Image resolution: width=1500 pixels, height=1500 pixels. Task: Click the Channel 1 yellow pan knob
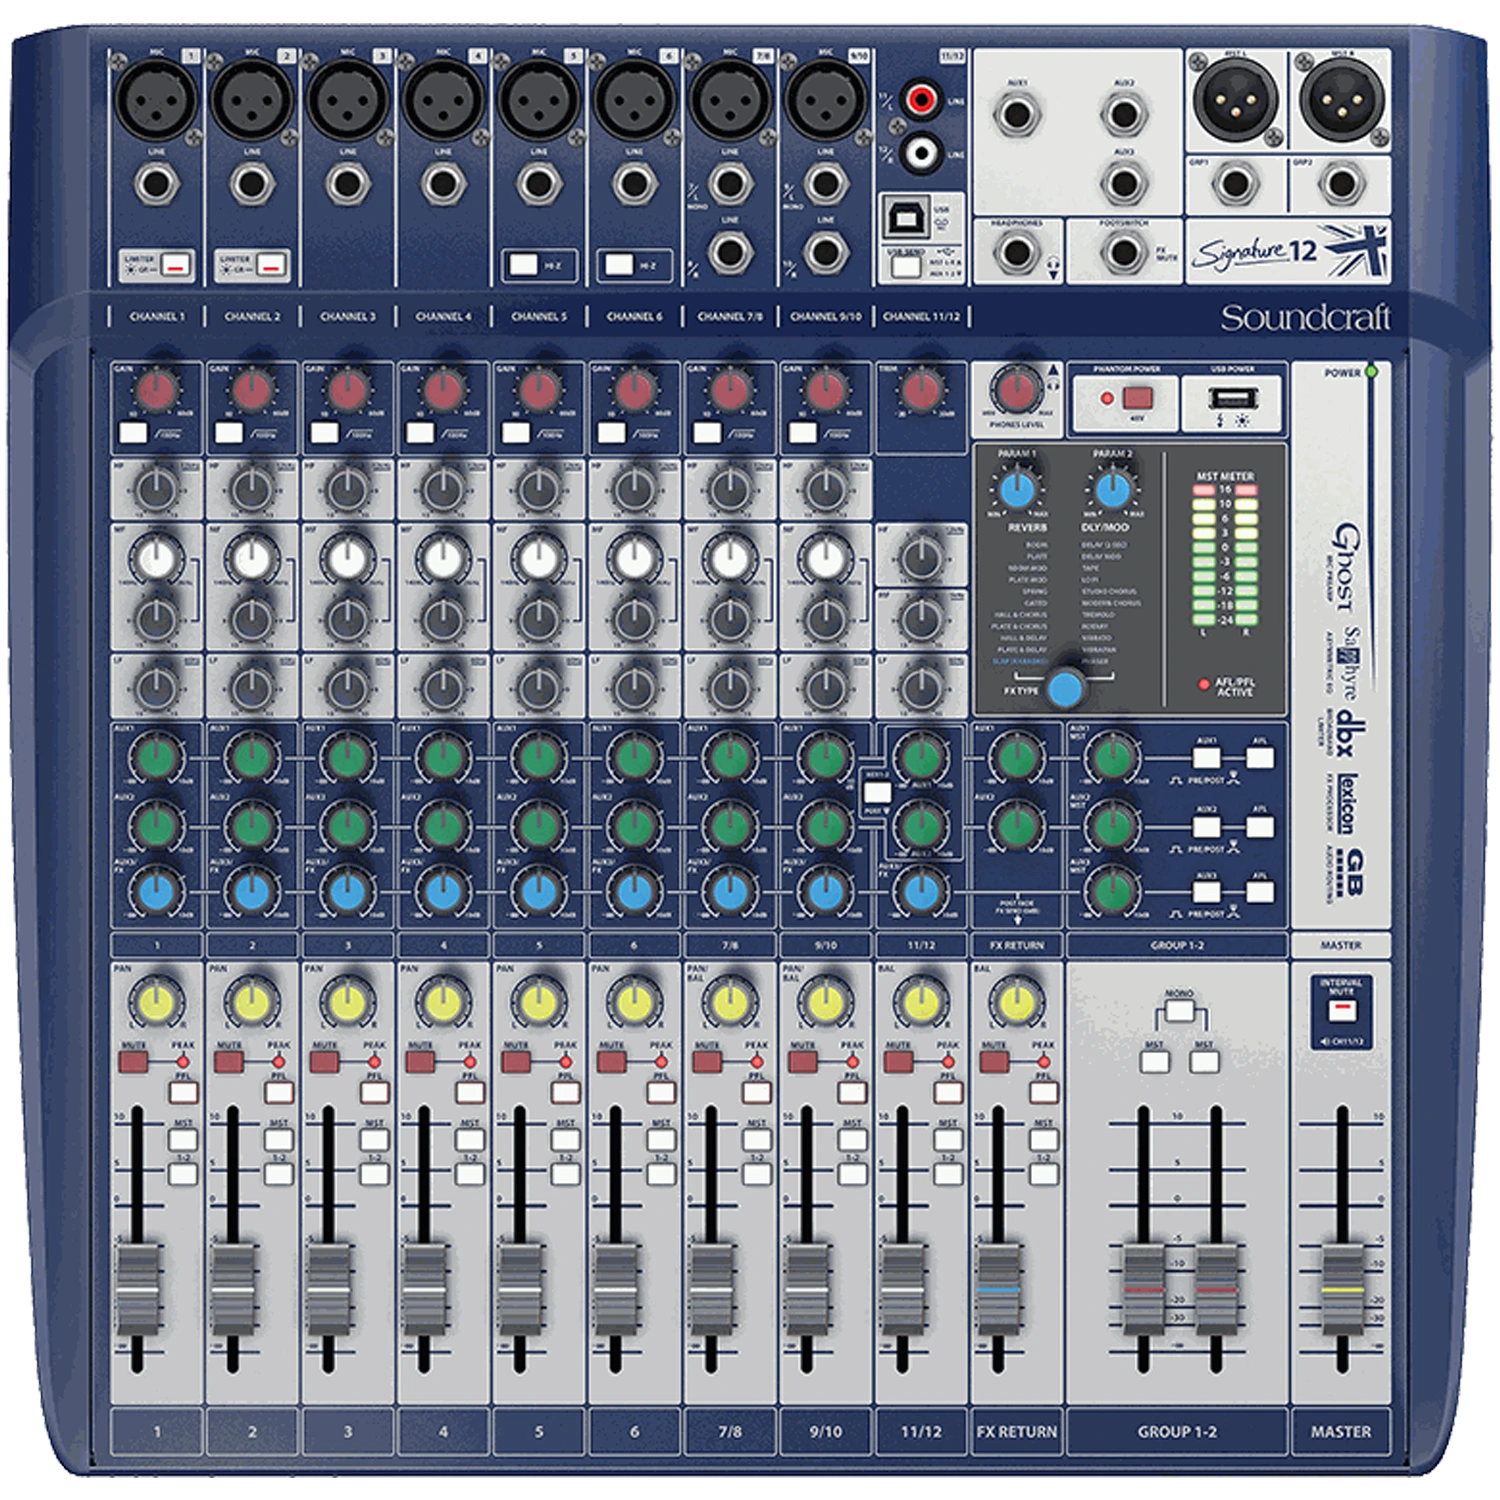156,1001
